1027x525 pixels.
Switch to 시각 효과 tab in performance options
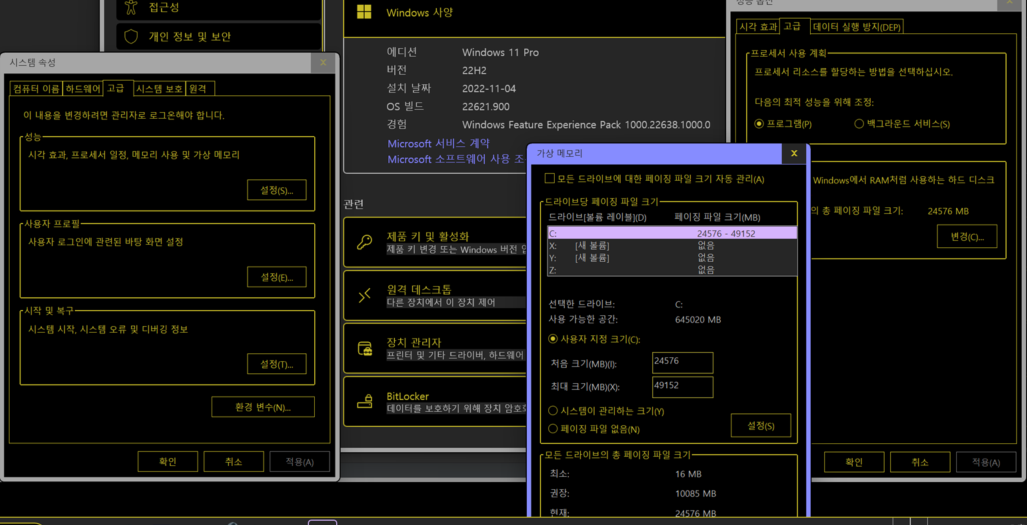pos(758,27)
